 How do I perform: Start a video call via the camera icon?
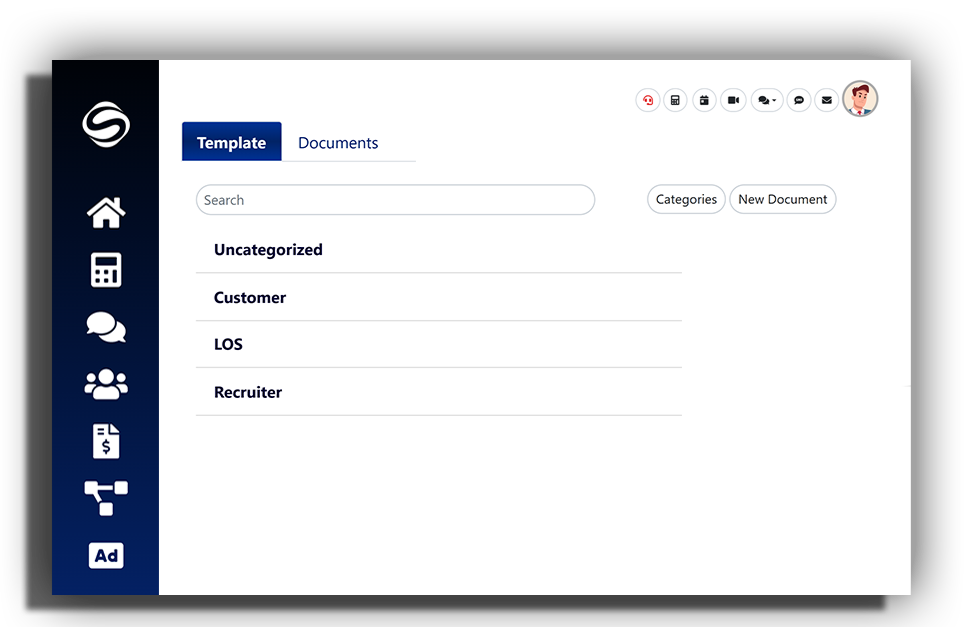pyautogui.click(x=733, y=100)
